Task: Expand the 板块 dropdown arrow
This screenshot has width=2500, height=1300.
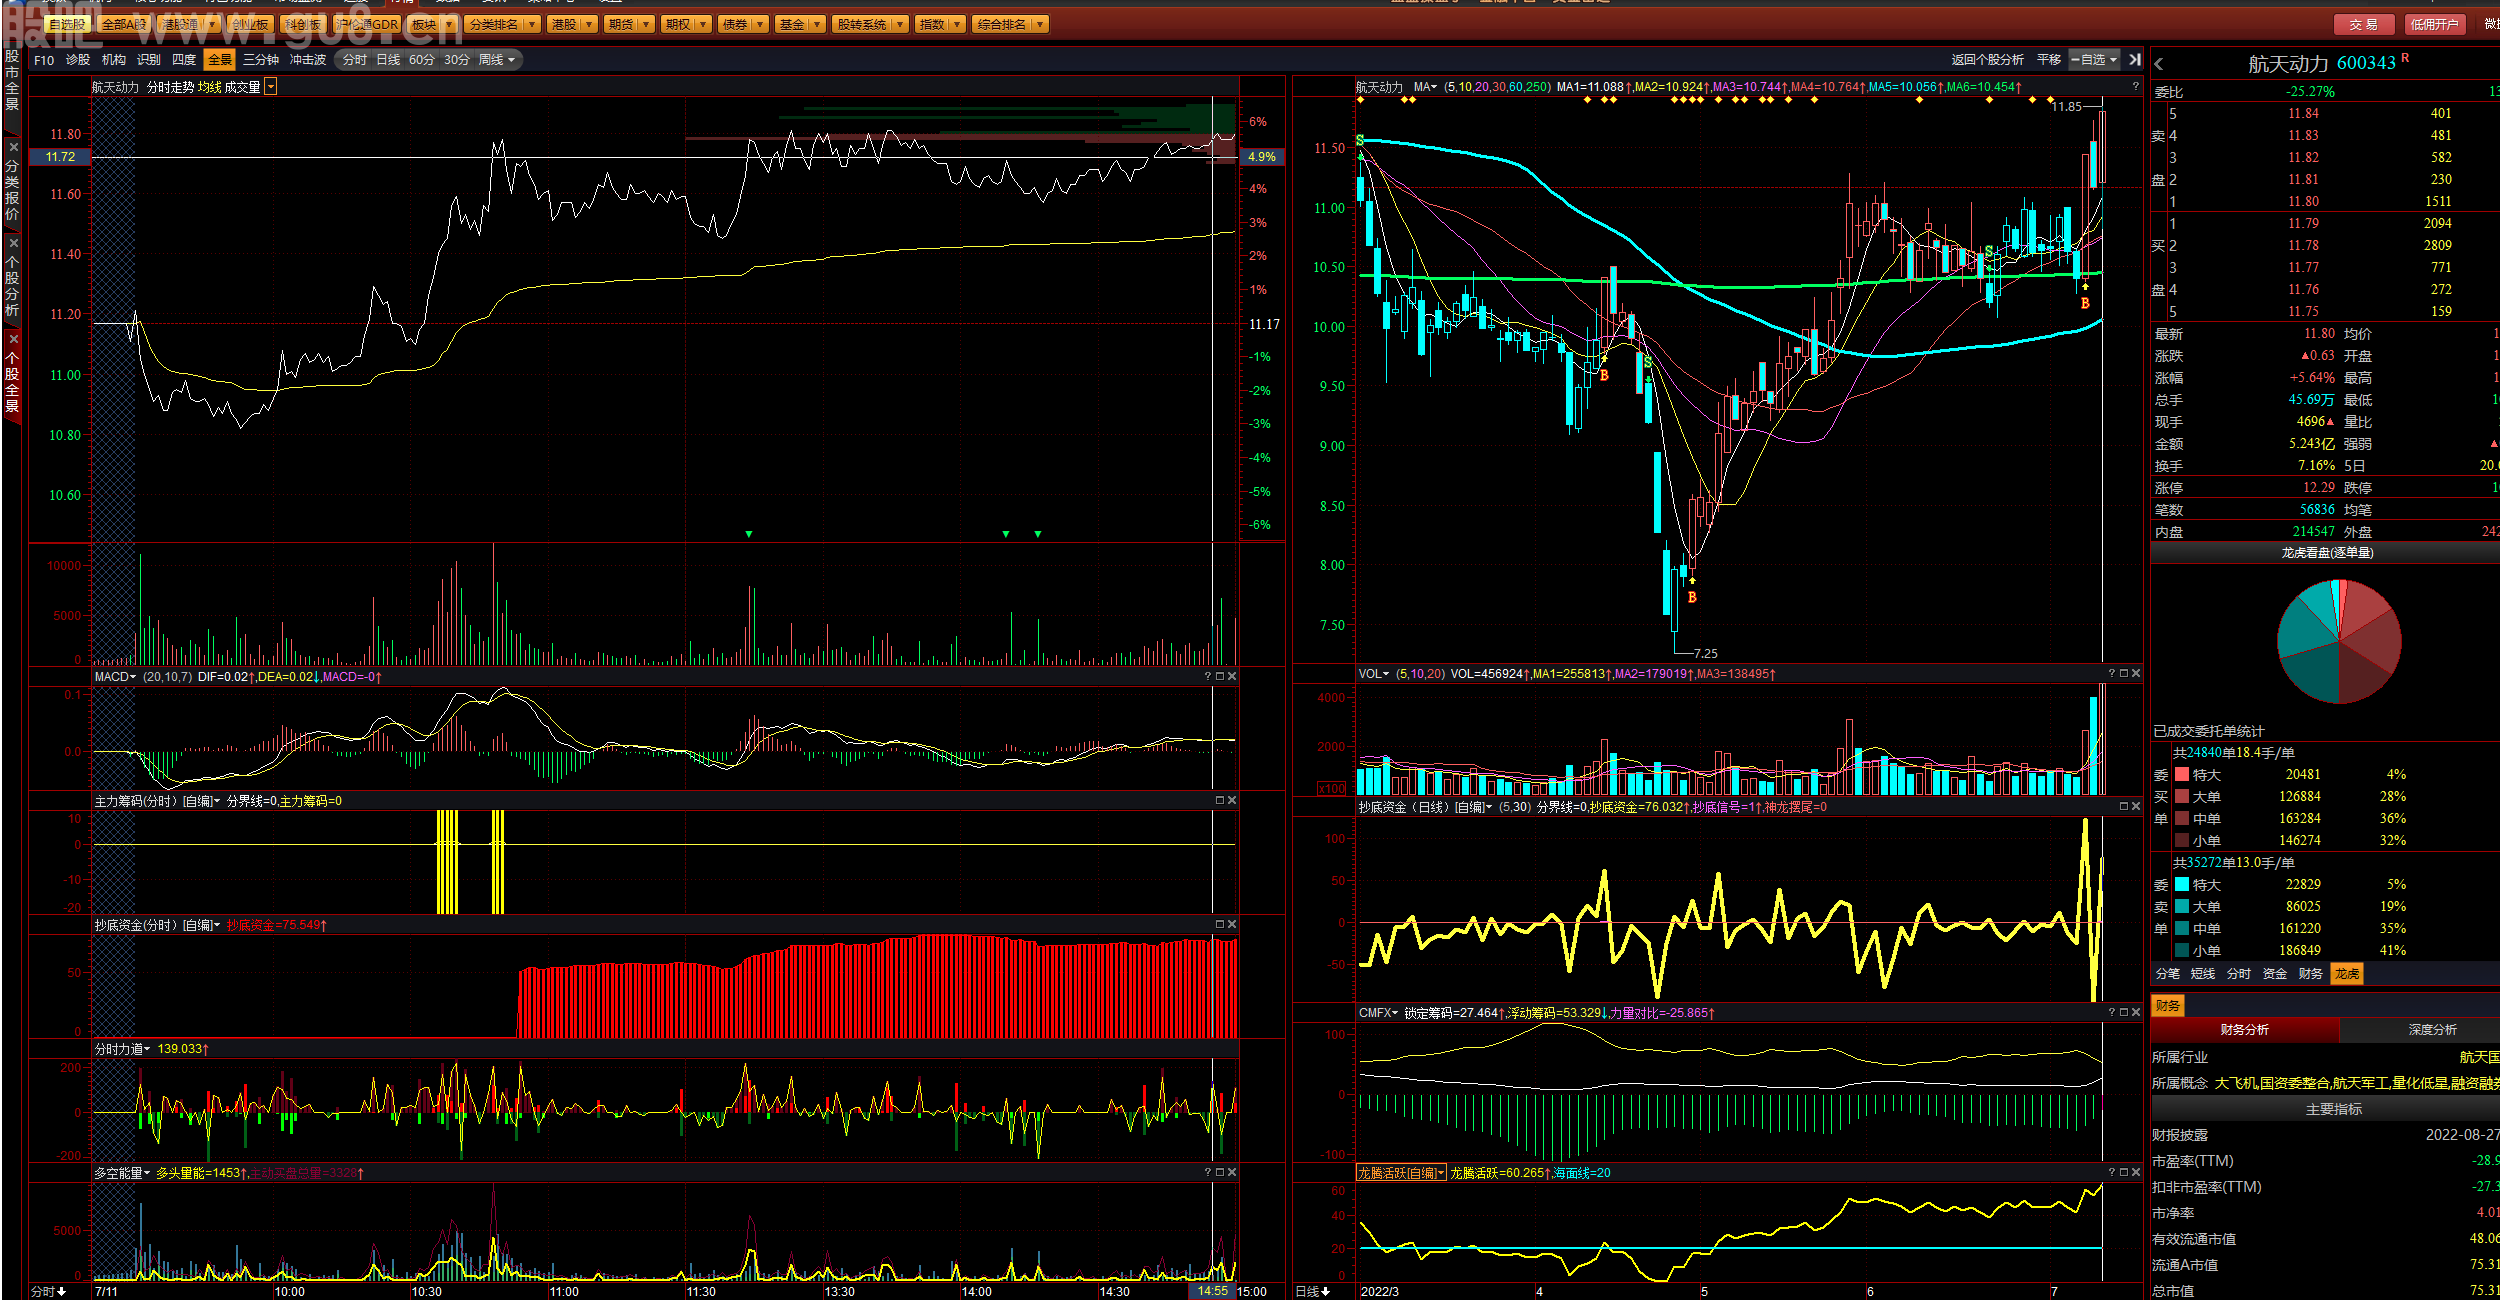Action: [x=449, y=24]
